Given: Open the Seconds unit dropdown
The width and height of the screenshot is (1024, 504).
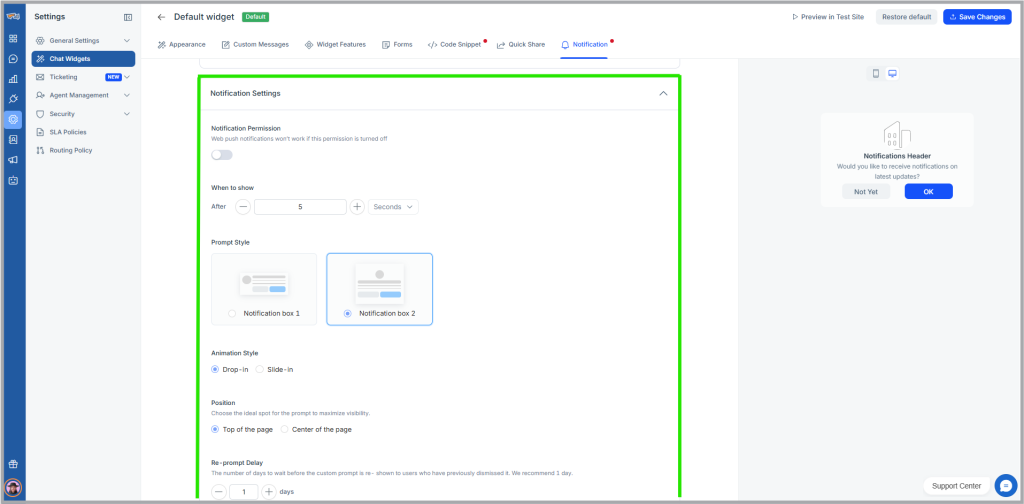Looking at the screenshot, I should (x=393, y=207).
